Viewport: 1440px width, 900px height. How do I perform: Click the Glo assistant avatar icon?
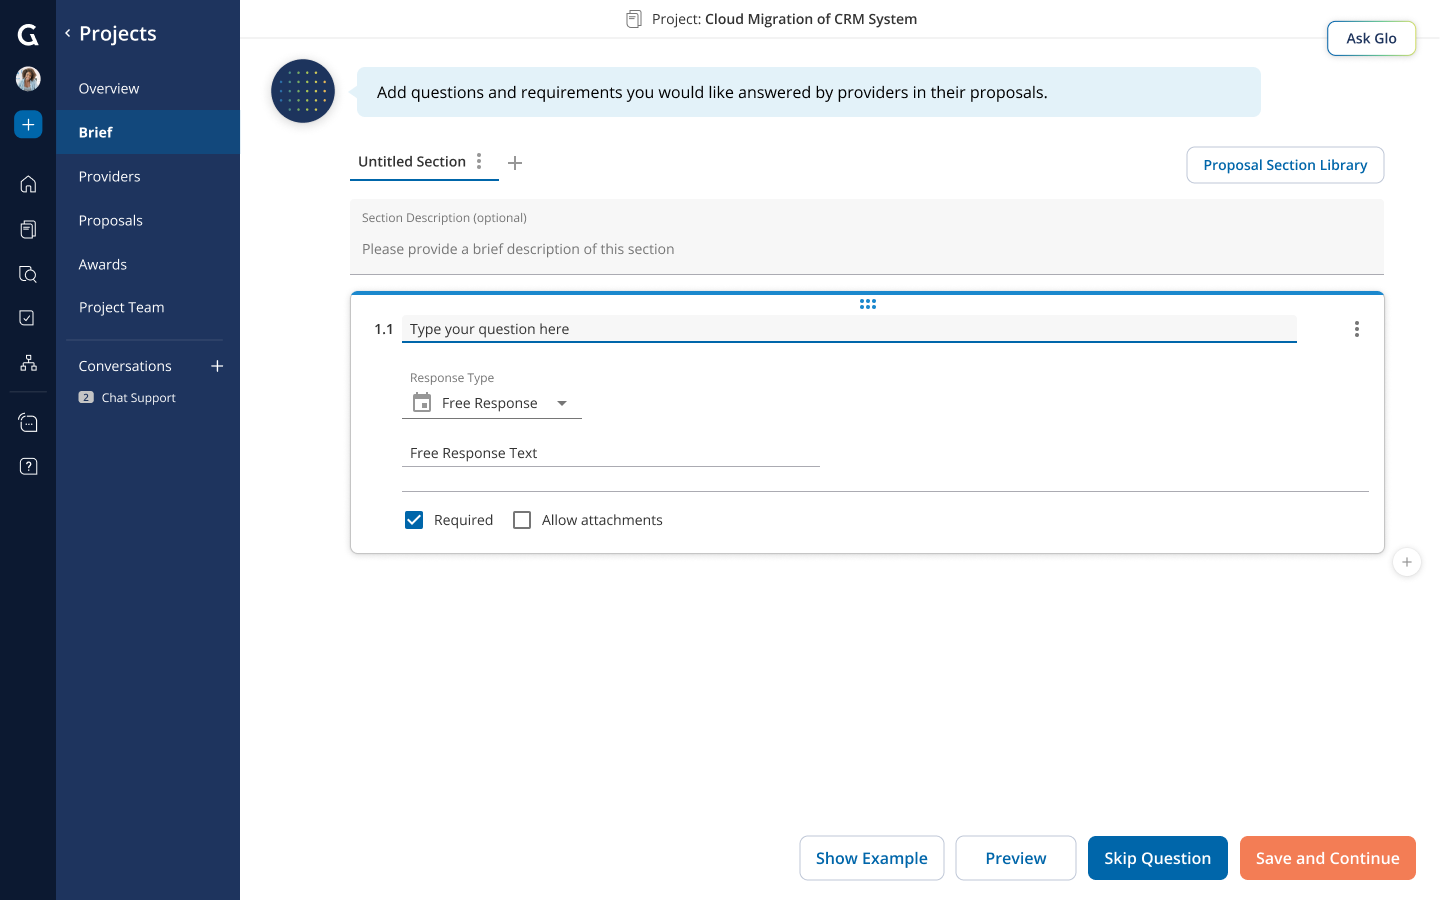[x=302, y=91]
